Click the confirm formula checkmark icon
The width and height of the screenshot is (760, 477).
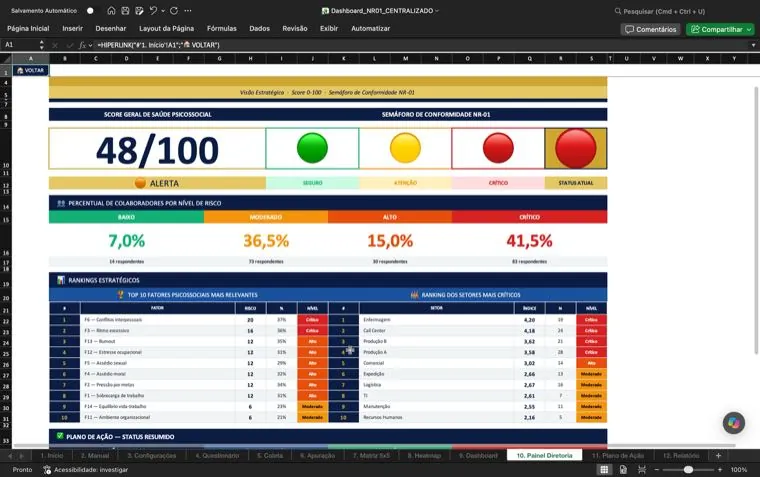click(70, 45)
